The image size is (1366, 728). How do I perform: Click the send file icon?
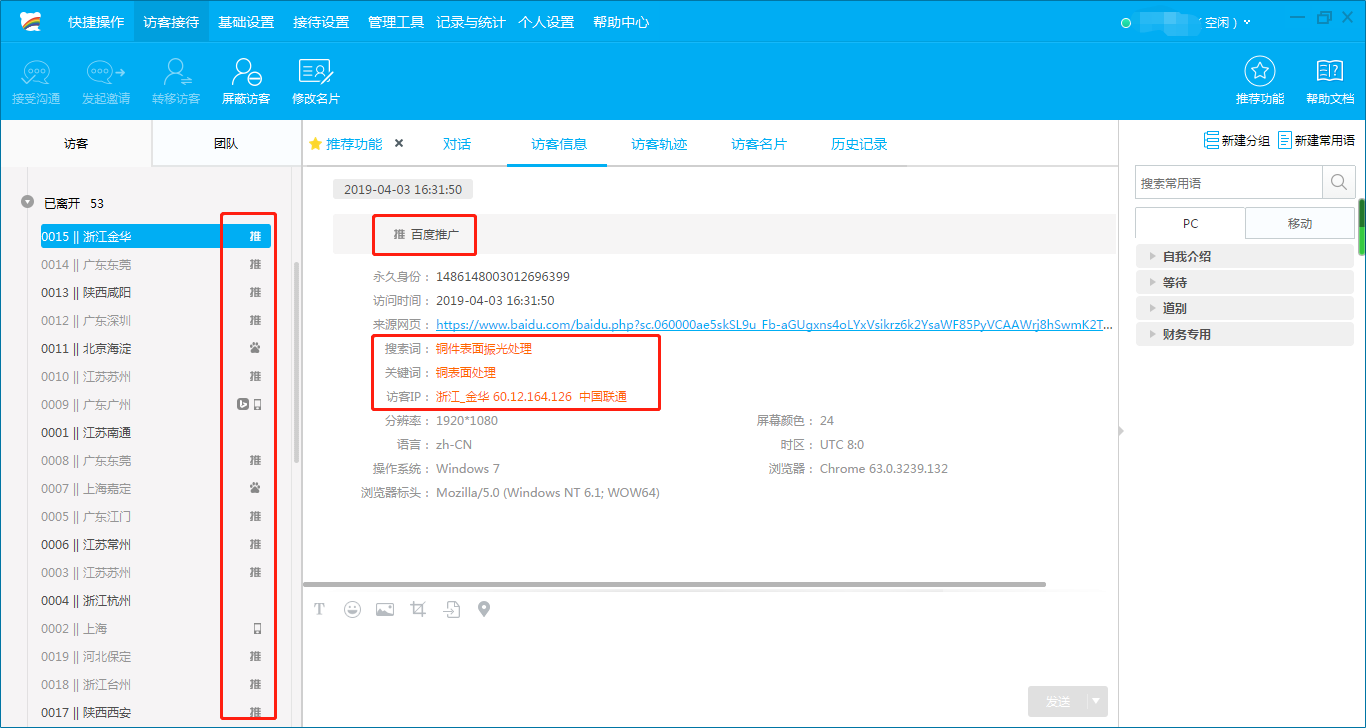tap(452, 609)
